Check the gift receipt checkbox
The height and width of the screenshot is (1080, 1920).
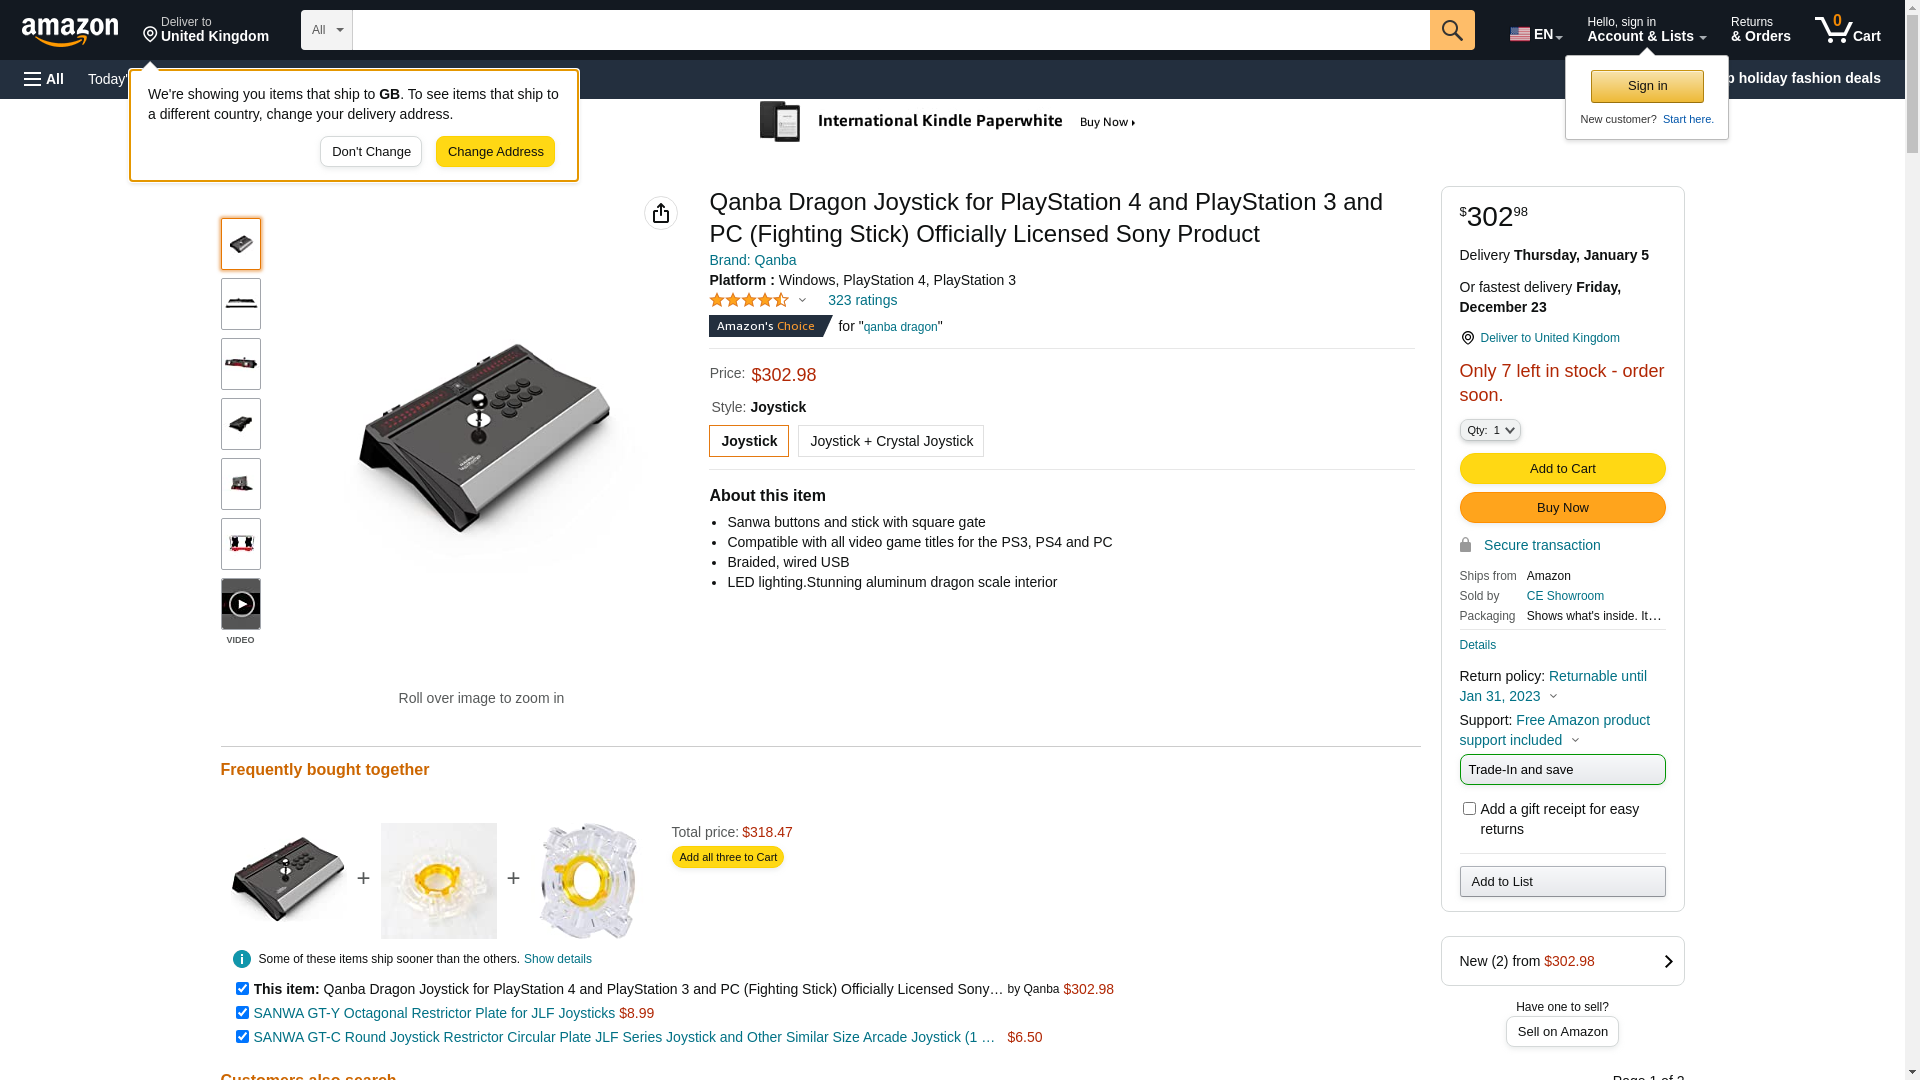click(x=1469, y=808)
